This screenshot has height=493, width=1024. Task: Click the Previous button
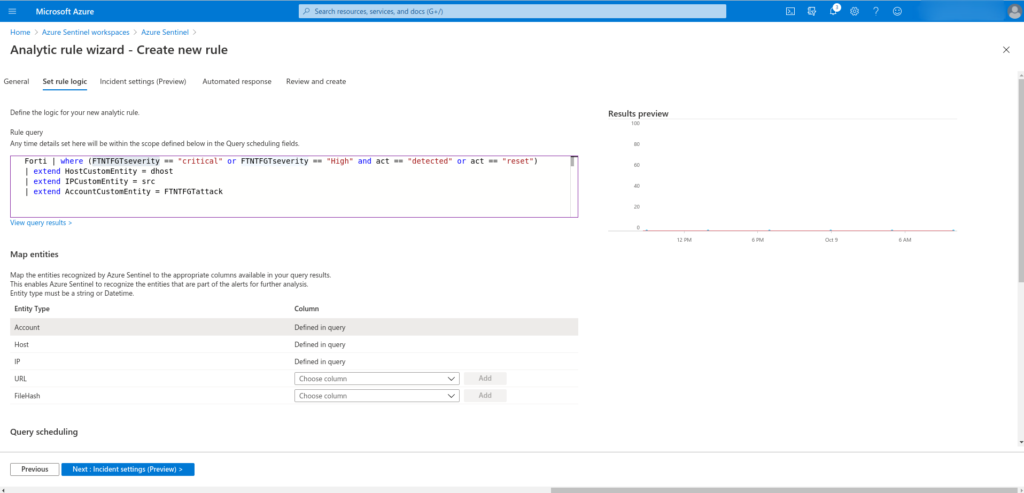[x=35, y=469]
